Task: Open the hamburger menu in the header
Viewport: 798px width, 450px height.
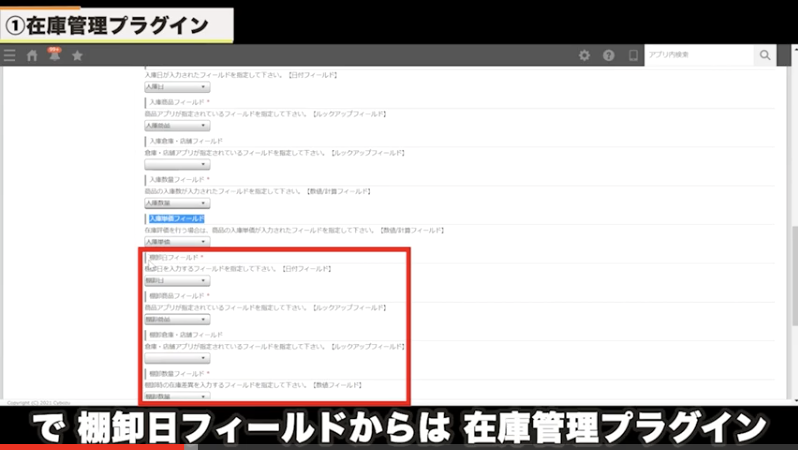Action: (9, 55)
